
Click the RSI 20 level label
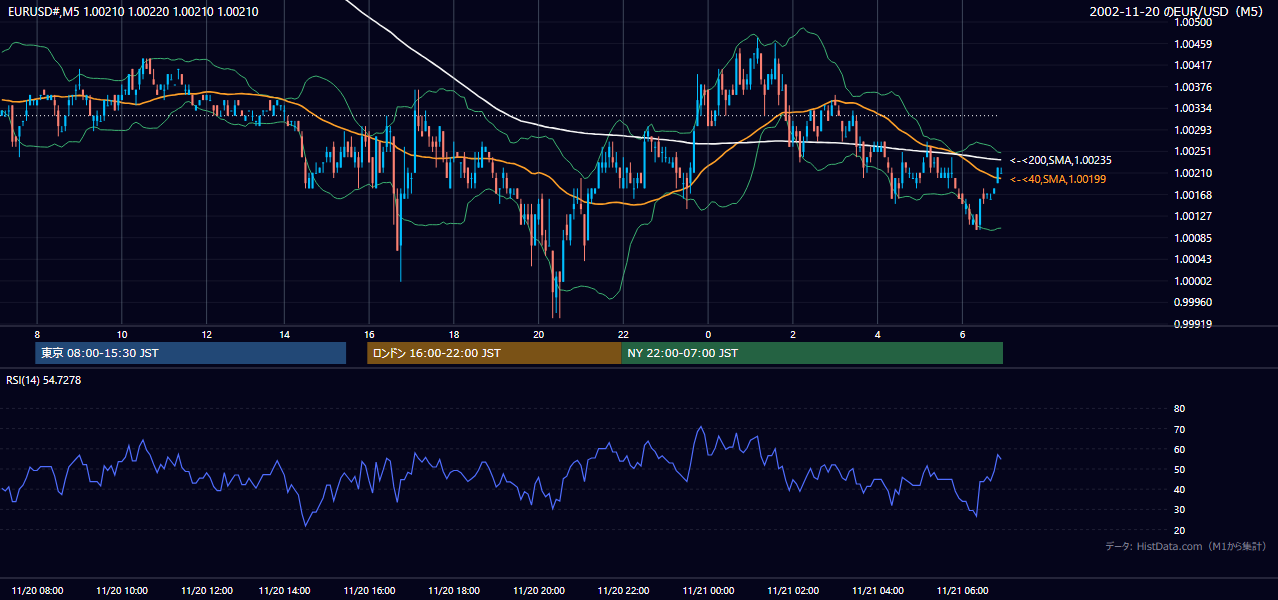1179,531
